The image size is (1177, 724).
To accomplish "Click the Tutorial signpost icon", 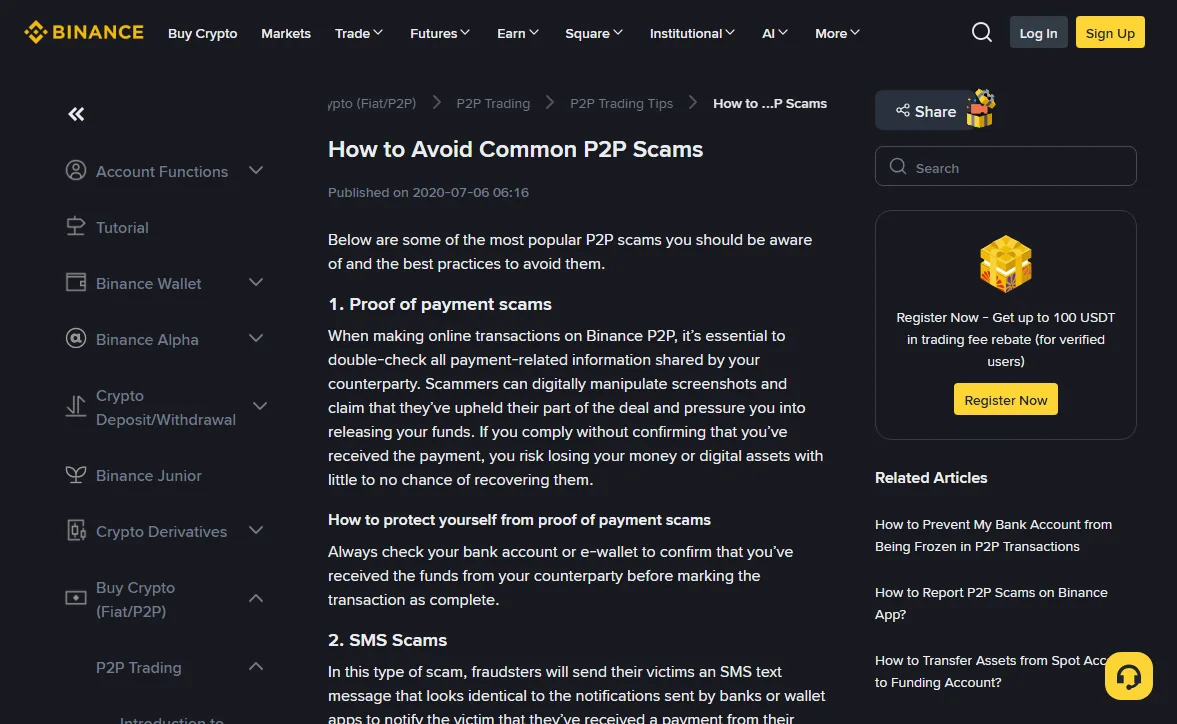I will [76, 227].
